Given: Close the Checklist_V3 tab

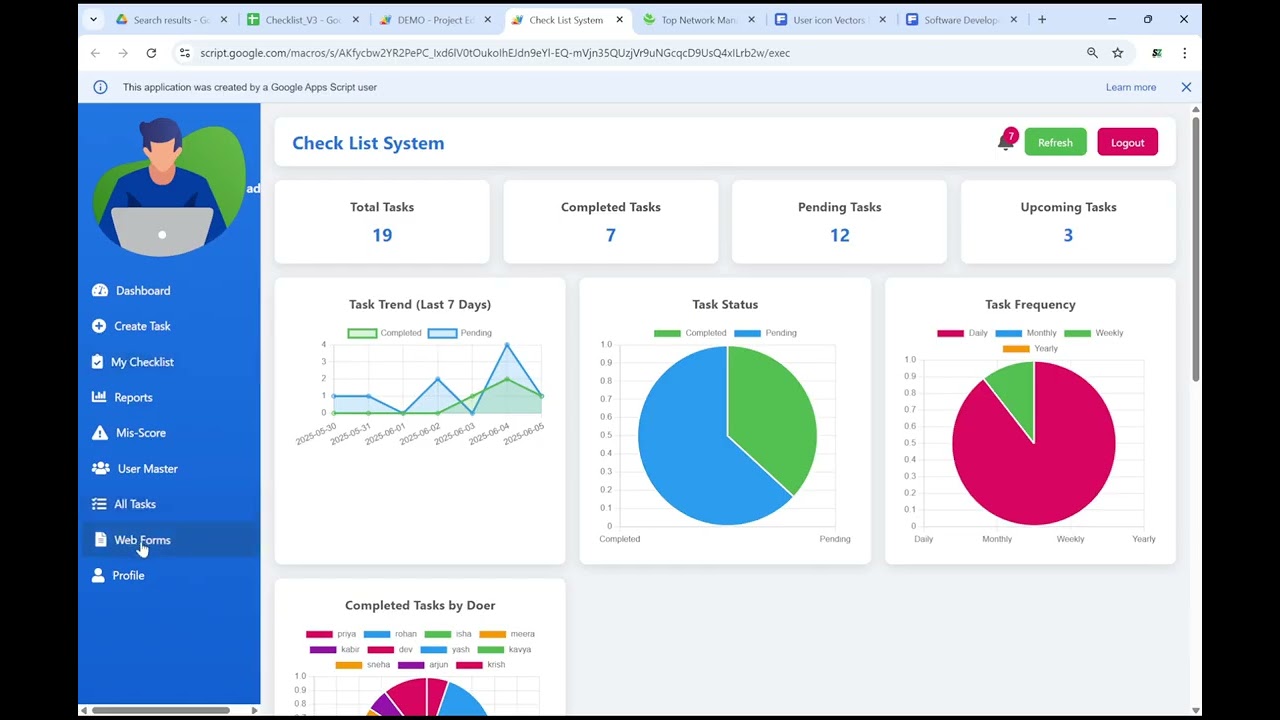Looking at the screenshot, I should 356,20.
